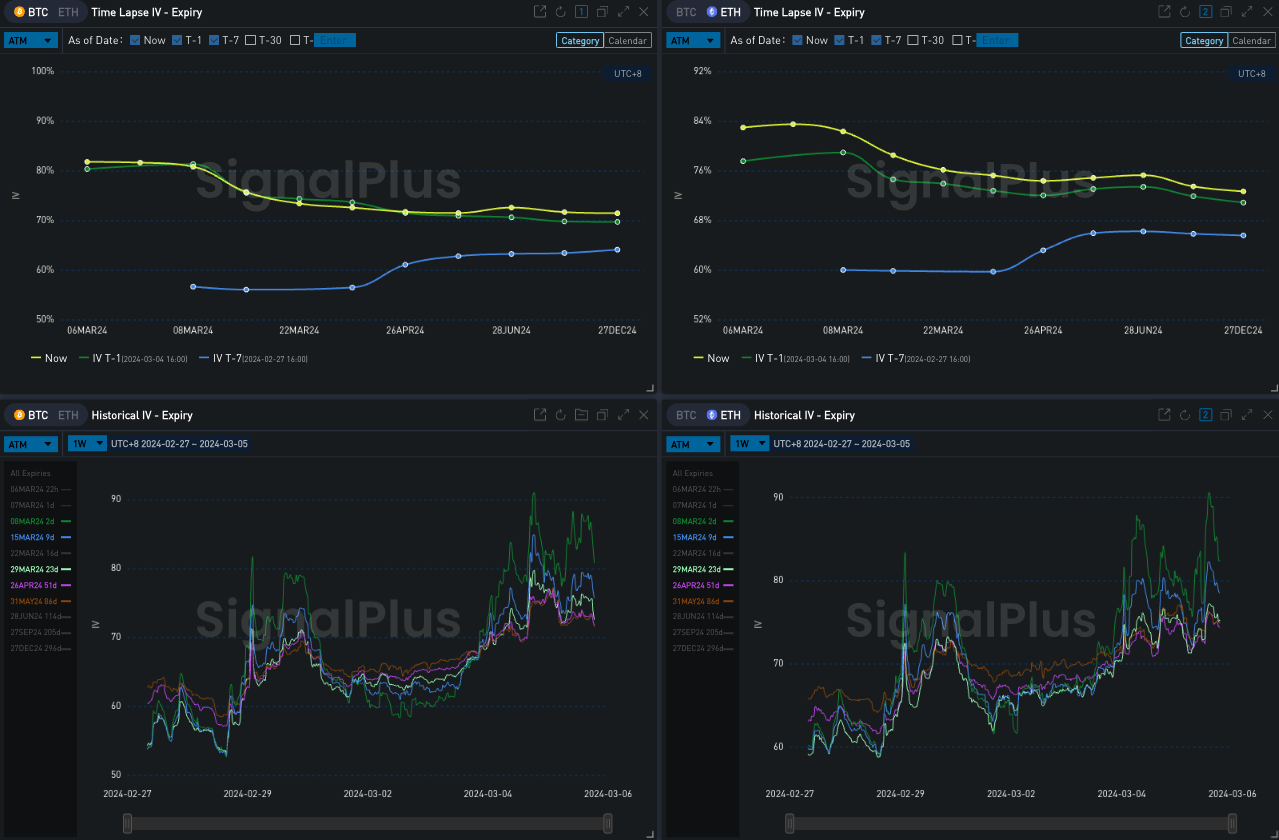1279x840 pixels.
Task: Open the ATM dropdown in the BTC Time Lapse panel
Action: (29, 40)
